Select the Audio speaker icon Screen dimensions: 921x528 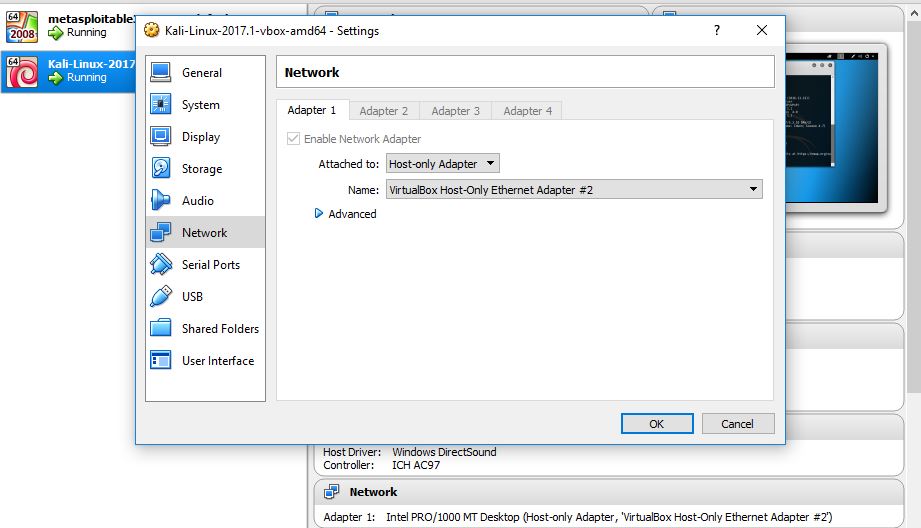click(x=160, y=200)
